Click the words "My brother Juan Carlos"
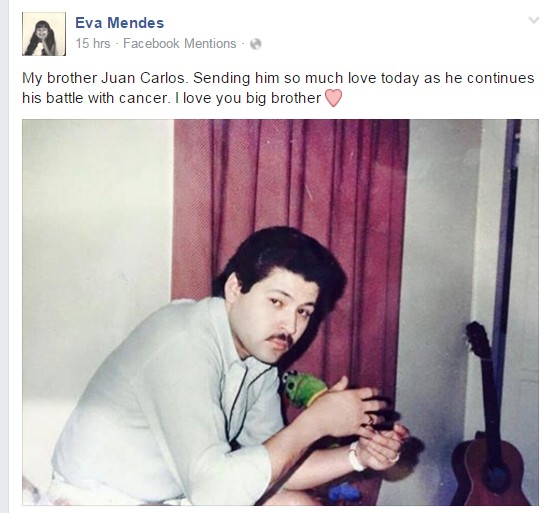The height and width of the screenshot is (513, 546). 103,78
